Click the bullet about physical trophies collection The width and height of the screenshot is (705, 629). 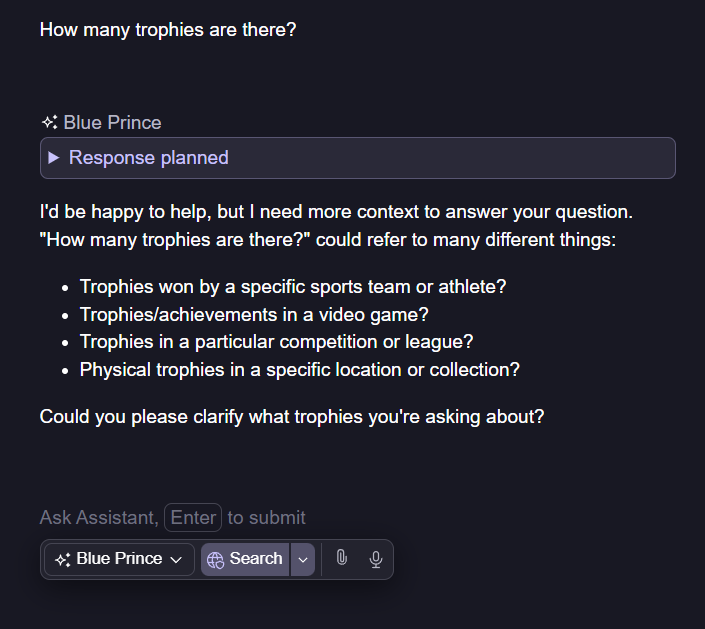coord(299,369)
